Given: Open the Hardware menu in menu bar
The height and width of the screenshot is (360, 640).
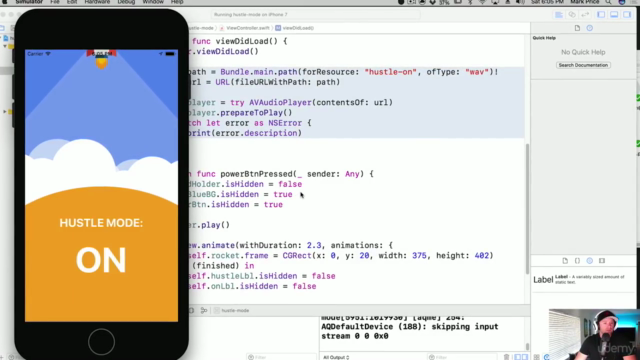Looking at the screenshot, I should tap(97, 2).
